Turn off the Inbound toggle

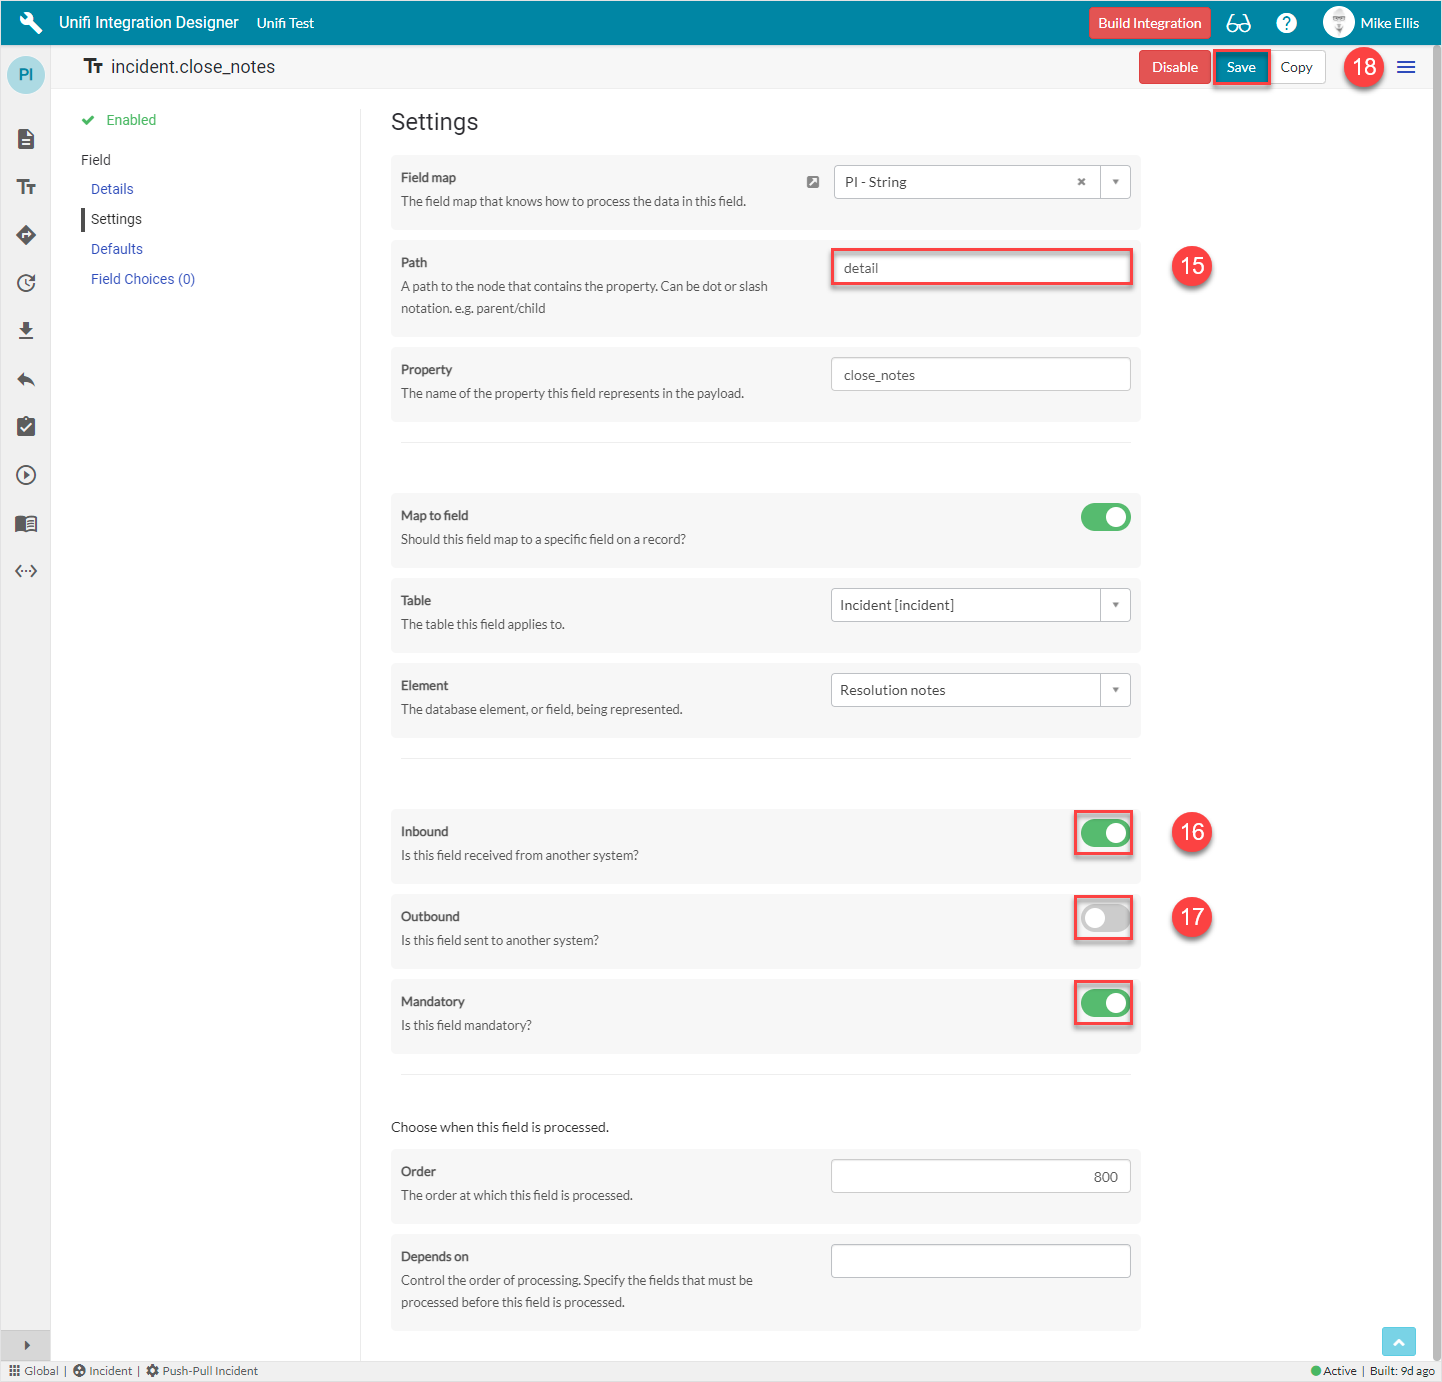coord(1105,833)
